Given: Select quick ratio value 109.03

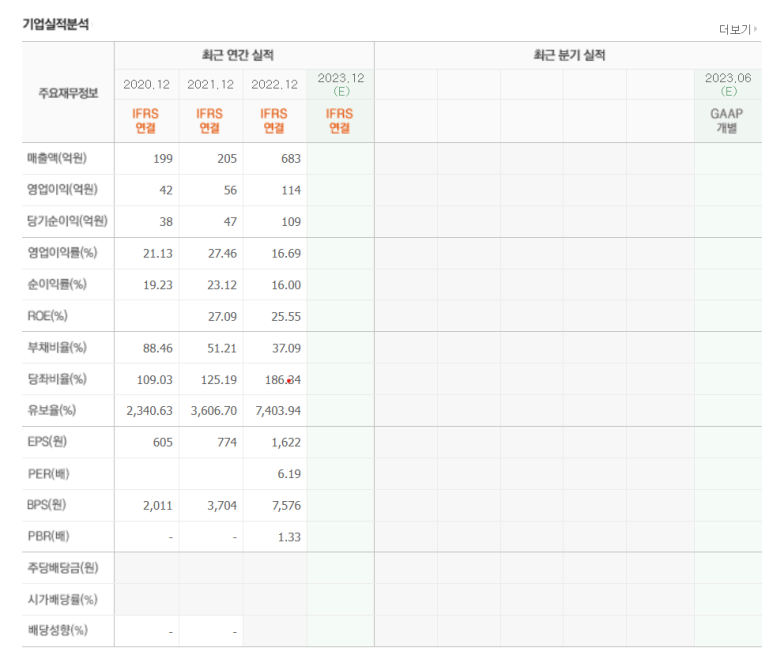Looking at the screenshot, I should [x=155, y=380].
